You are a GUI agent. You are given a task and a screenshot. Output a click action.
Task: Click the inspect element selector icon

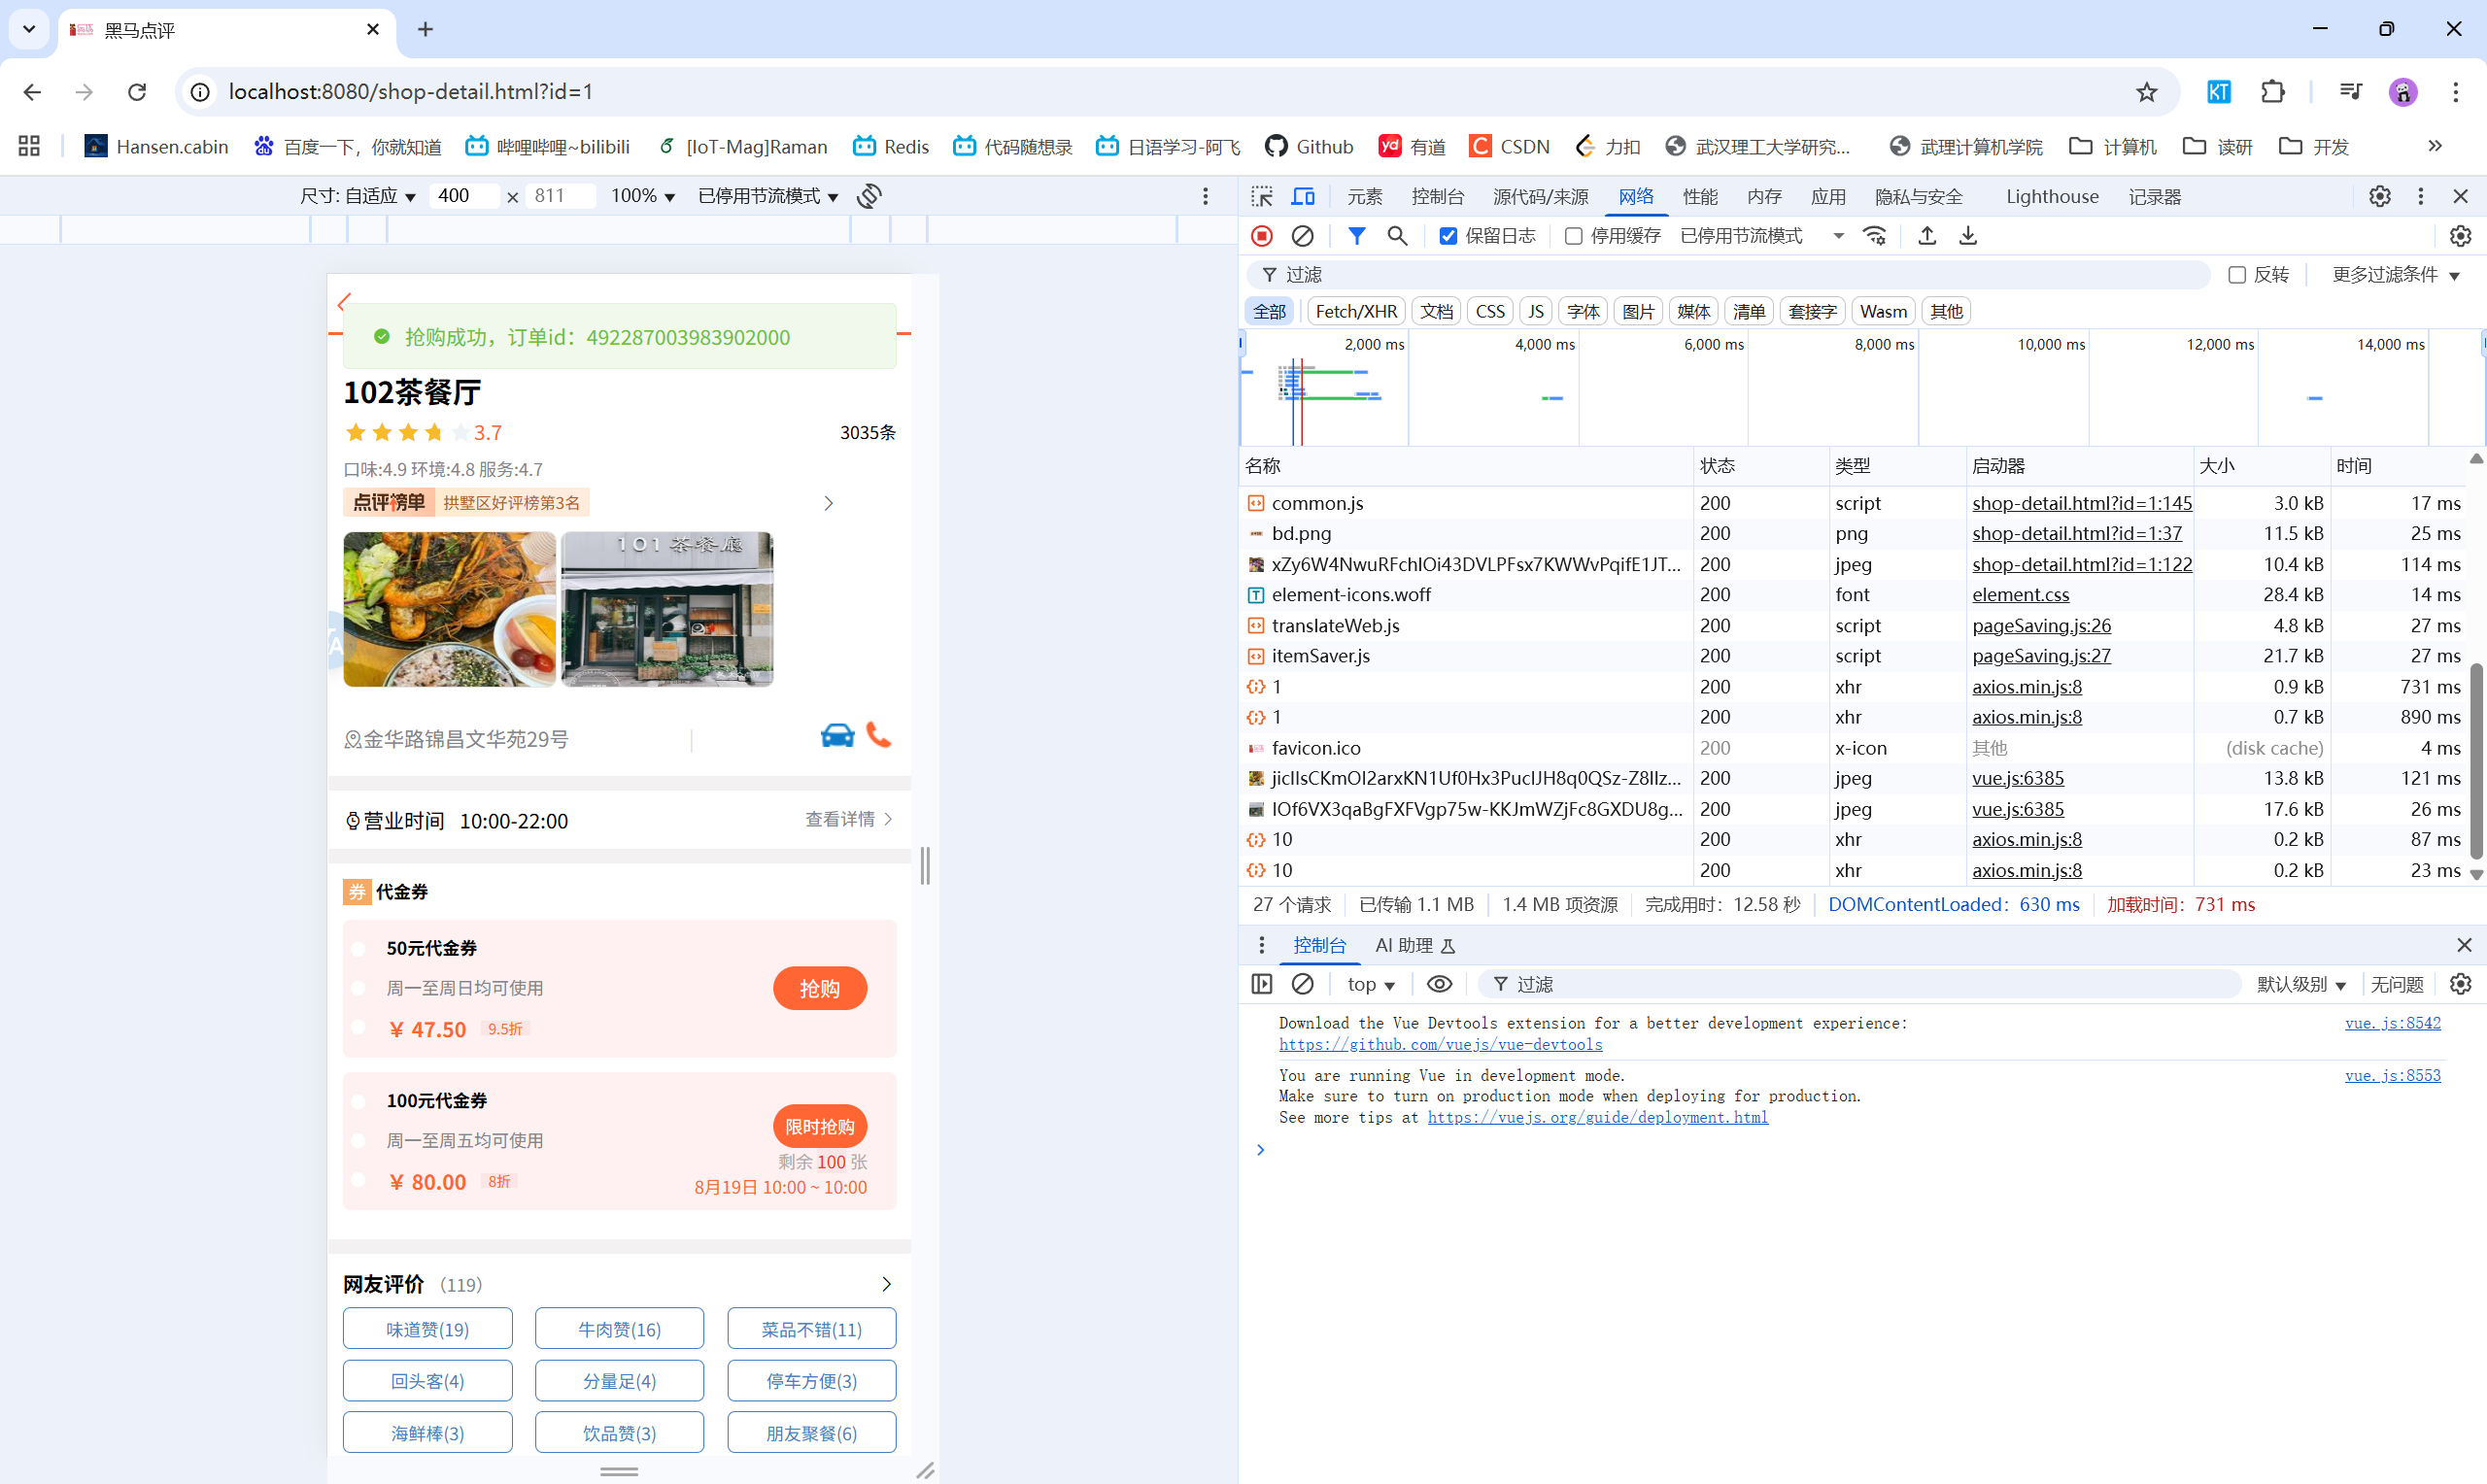[x=1262, y=196]
